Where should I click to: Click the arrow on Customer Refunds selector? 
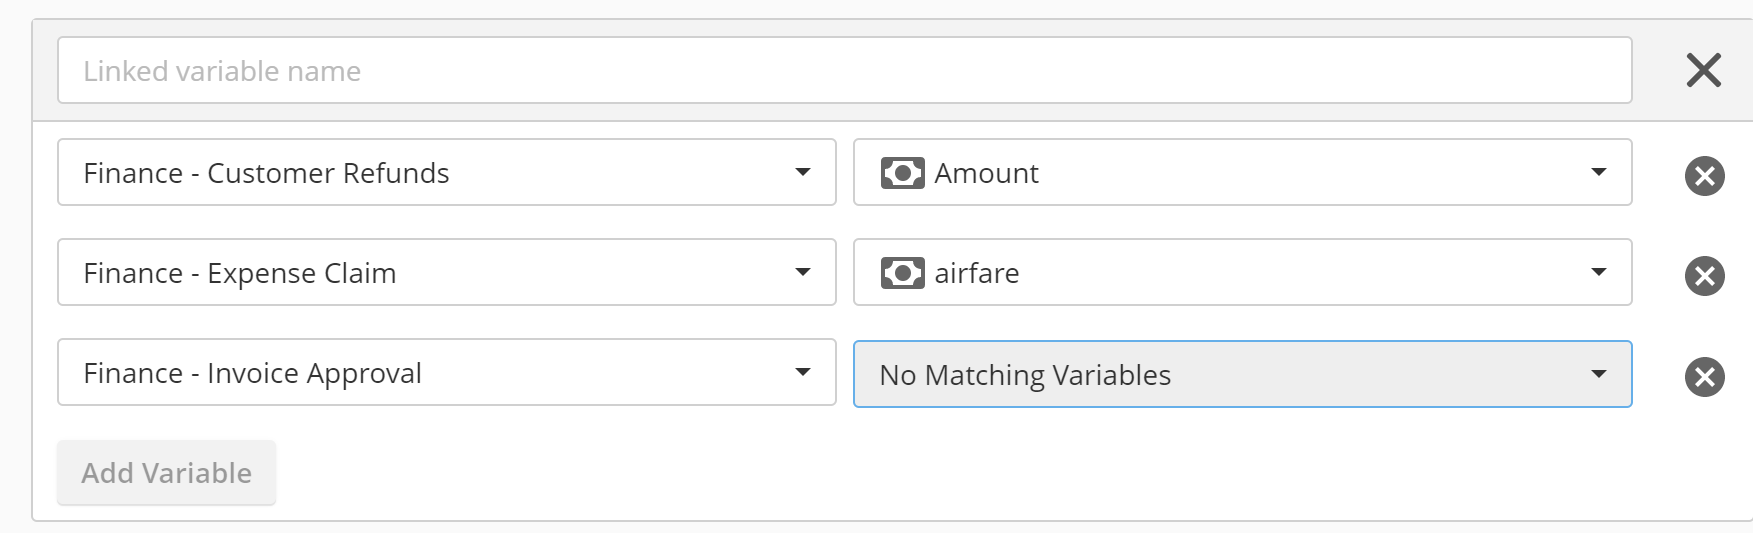(802, 172)
